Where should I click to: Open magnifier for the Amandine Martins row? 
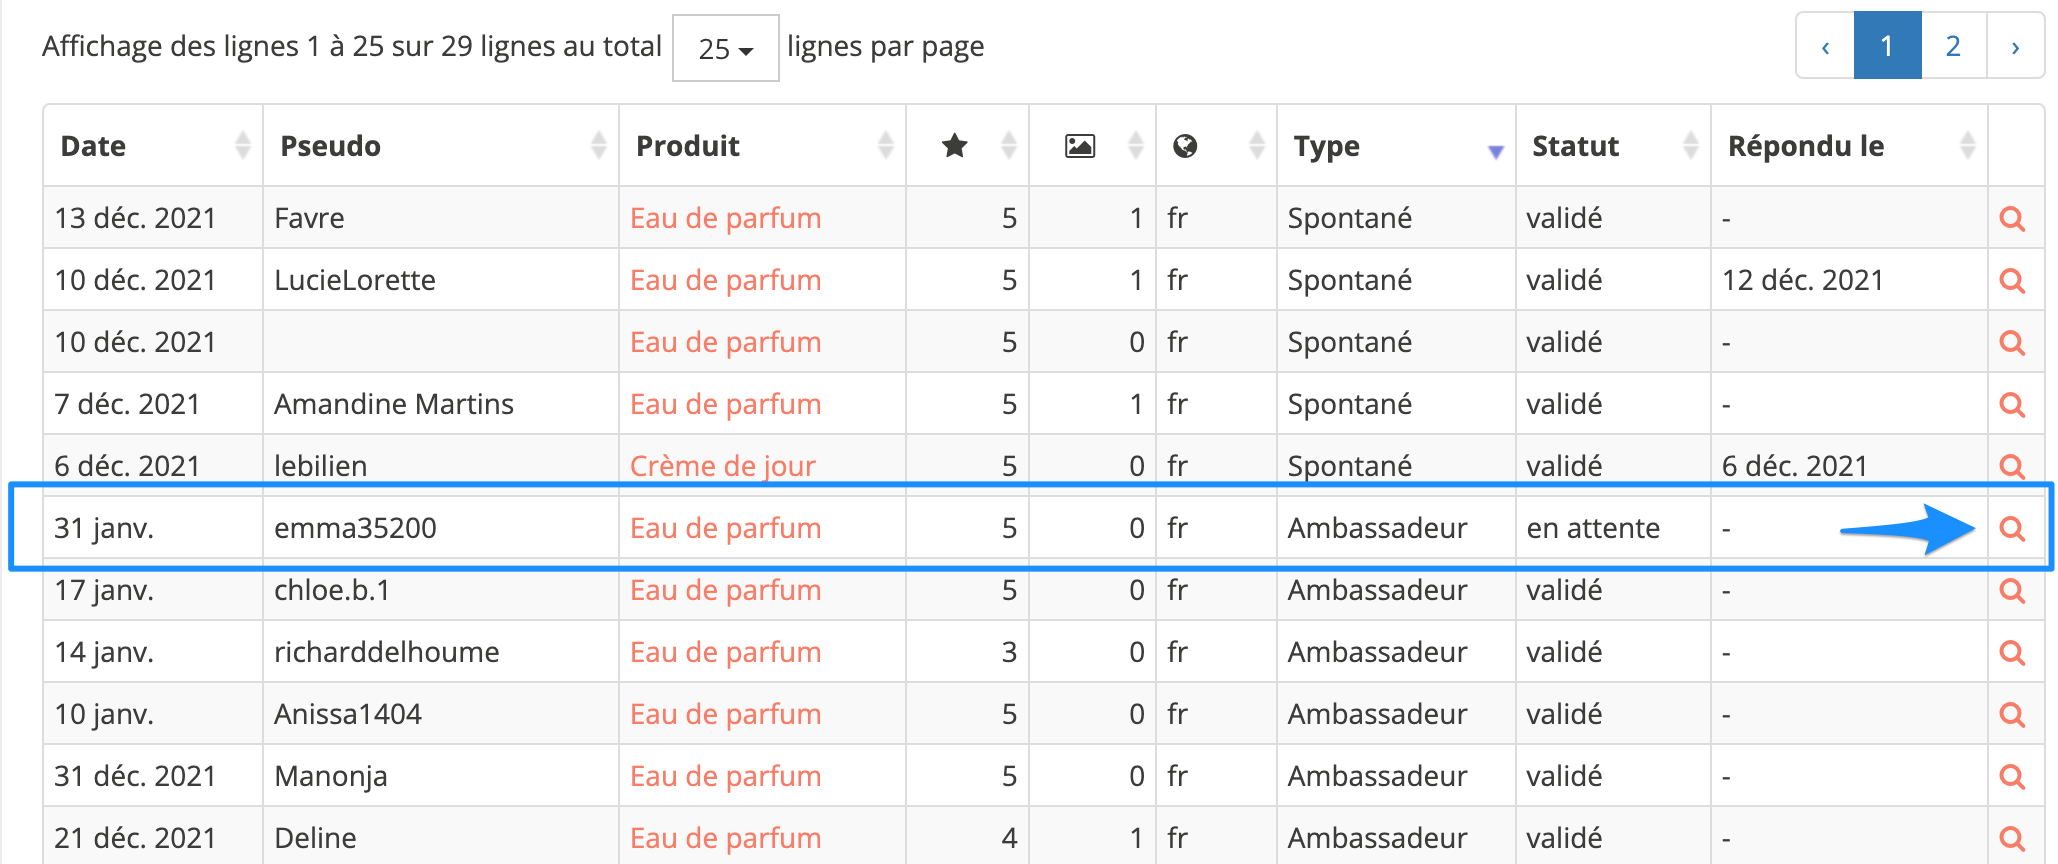tap(2012, 405)
